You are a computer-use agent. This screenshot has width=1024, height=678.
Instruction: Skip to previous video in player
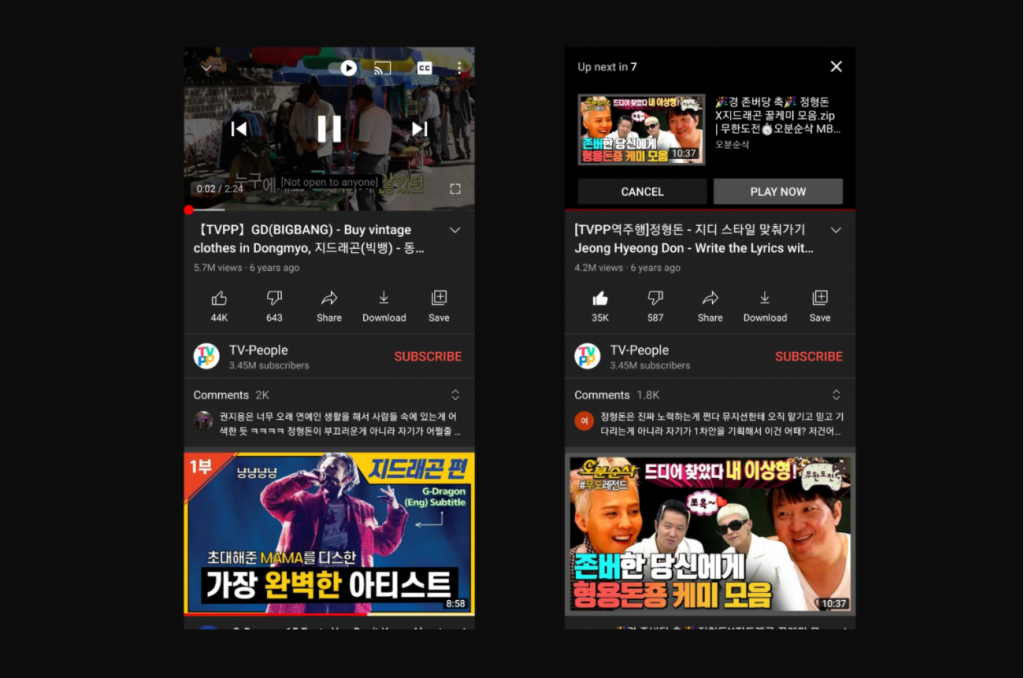239,129
